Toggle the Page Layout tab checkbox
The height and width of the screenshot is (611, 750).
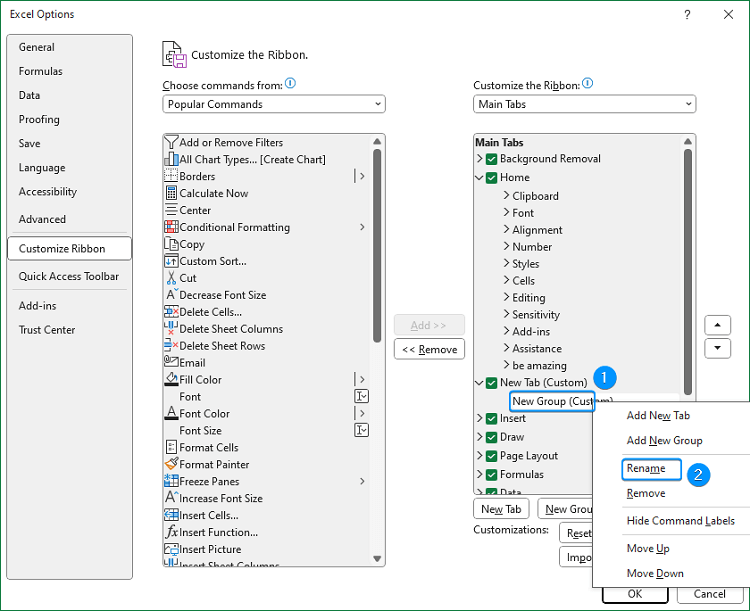coord(491,456)
